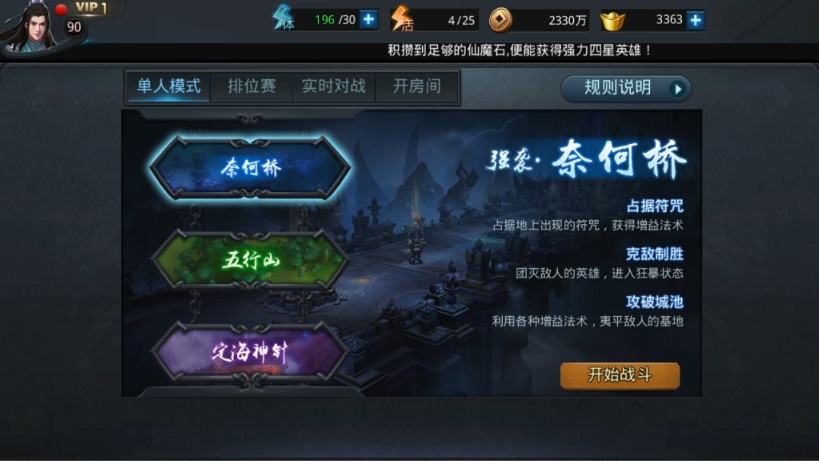Check the VIP 1 badge

tap(91, 7)
